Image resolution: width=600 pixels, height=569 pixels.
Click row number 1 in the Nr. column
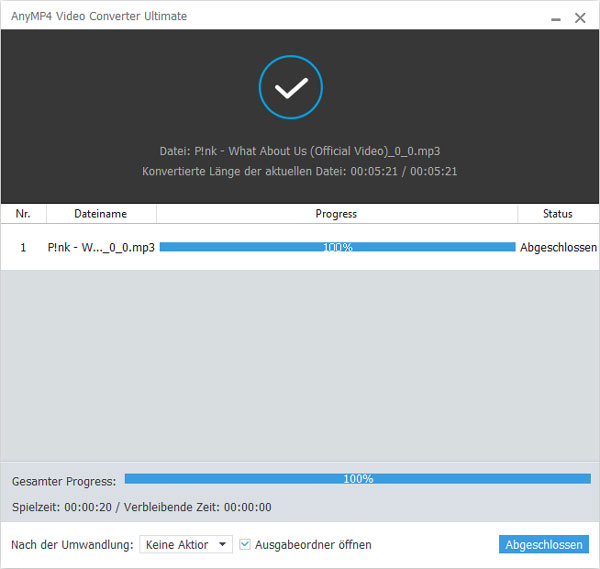(x=23, y=248)
